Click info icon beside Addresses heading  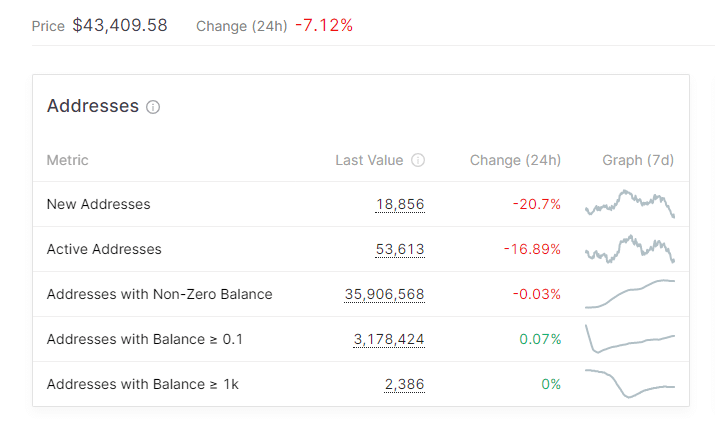pos(153,107)
